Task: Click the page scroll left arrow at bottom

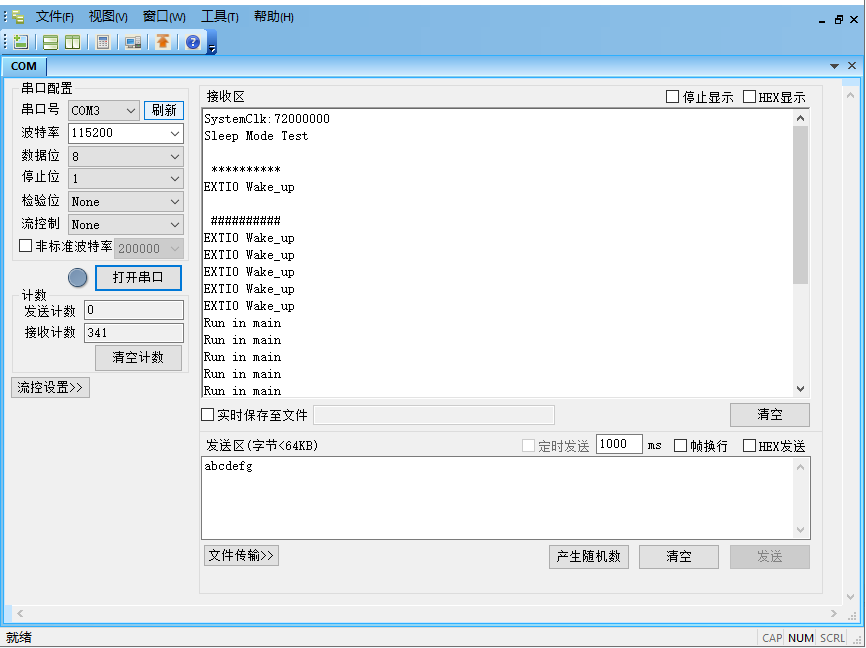Action: [20, 613]
